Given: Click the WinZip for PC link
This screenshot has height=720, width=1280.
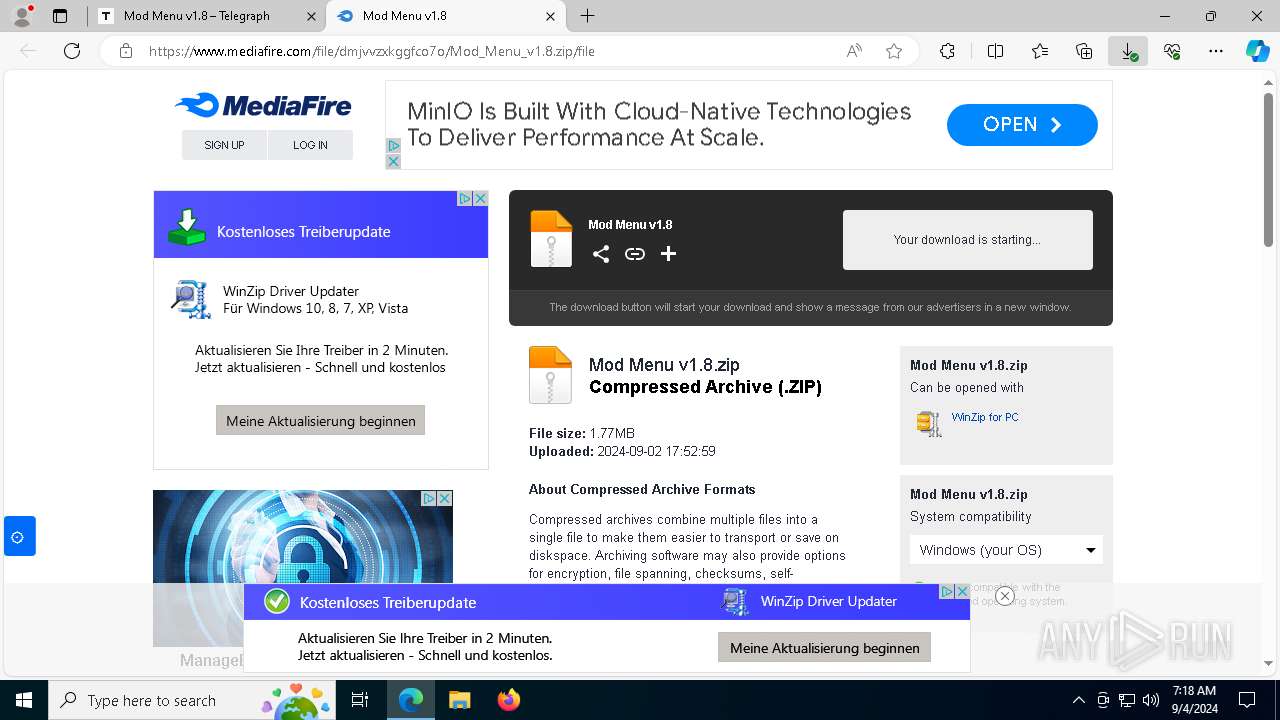Looking at the screenshot, I should click(985, 417).
